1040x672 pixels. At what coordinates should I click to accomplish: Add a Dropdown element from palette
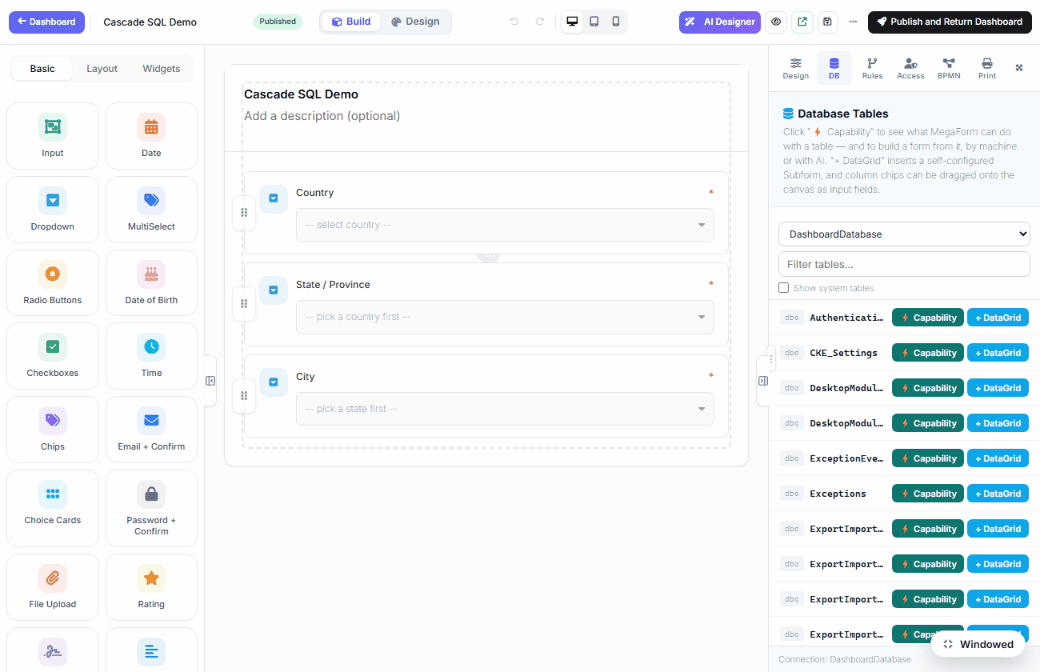click(52, 210)
